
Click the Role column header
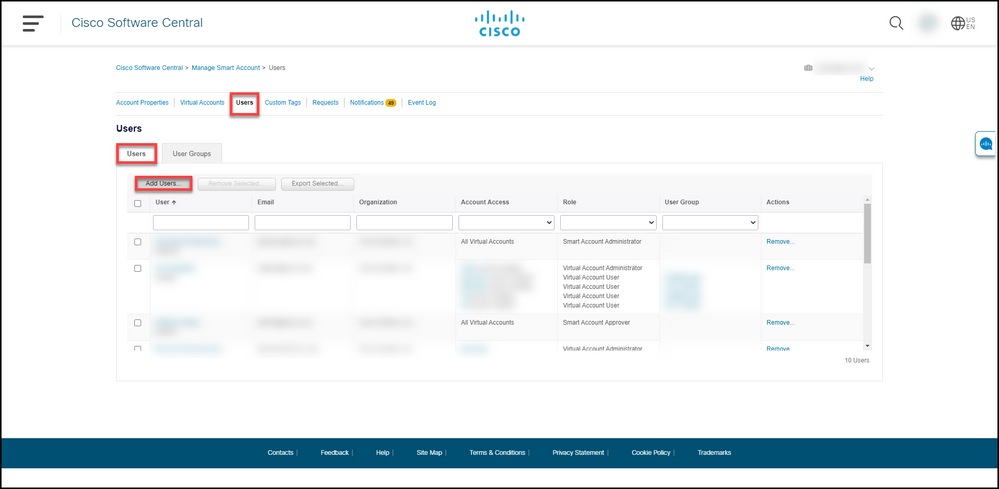pyautogui.click(x=569, y=202)
